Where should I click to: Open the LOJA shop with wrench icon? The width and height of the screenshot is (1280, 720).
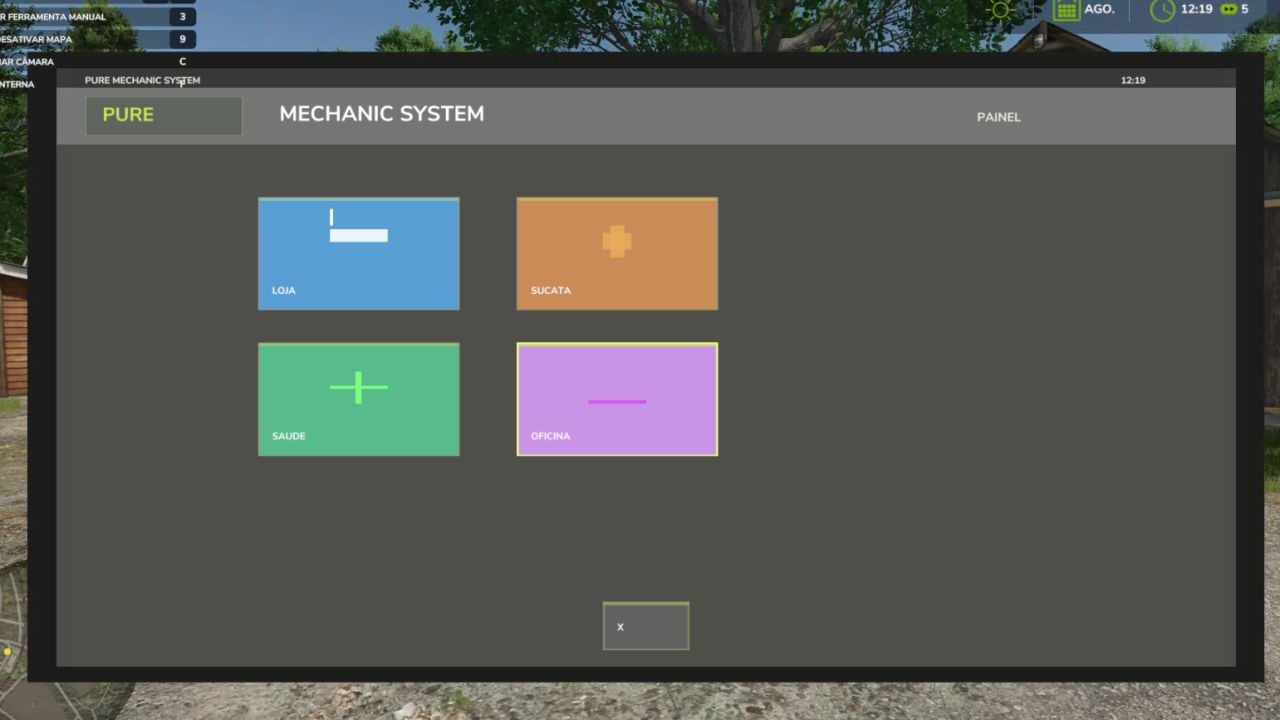358,228
